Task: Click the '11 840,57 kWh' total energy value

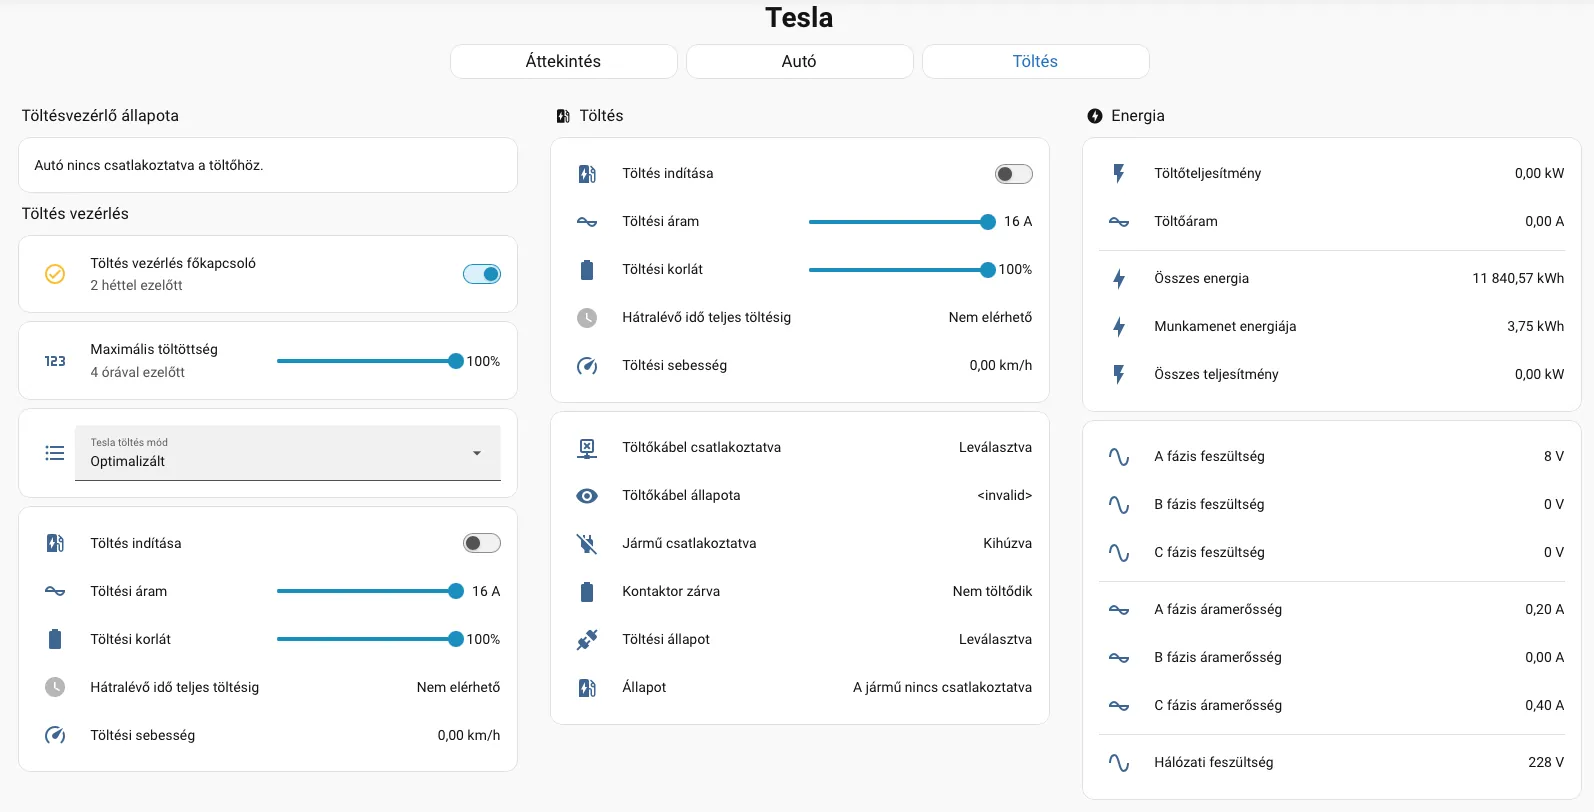Action: pos(1518,279)
